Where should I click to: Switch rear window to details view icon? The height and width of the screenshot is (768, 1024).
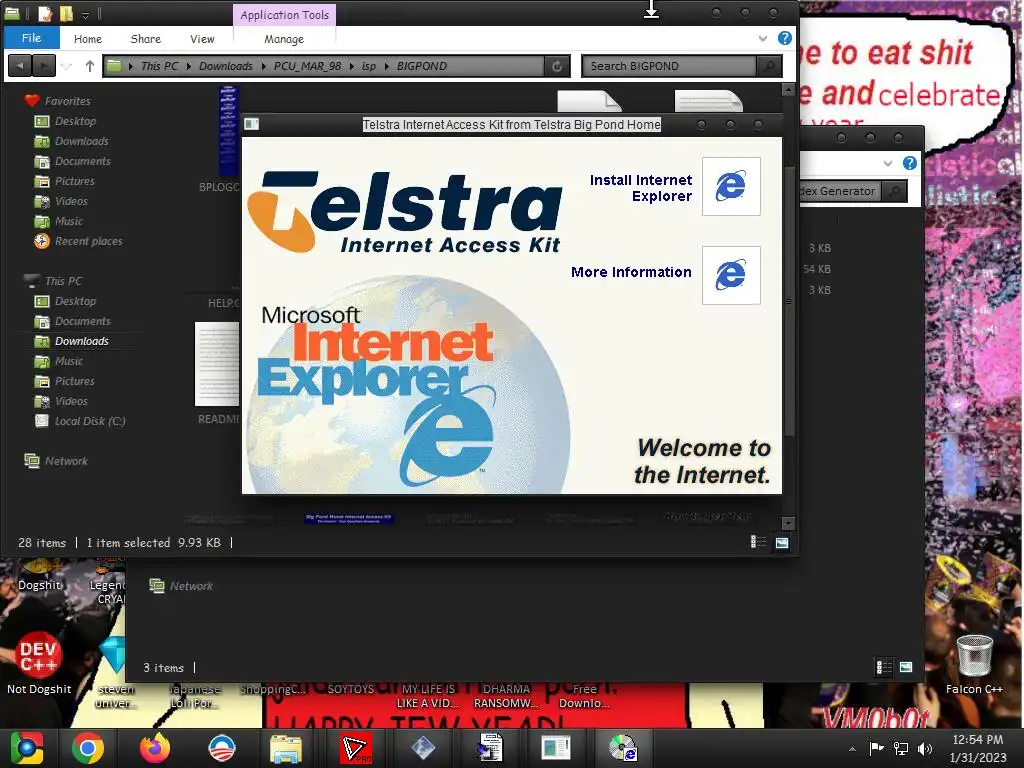point(884,667)
